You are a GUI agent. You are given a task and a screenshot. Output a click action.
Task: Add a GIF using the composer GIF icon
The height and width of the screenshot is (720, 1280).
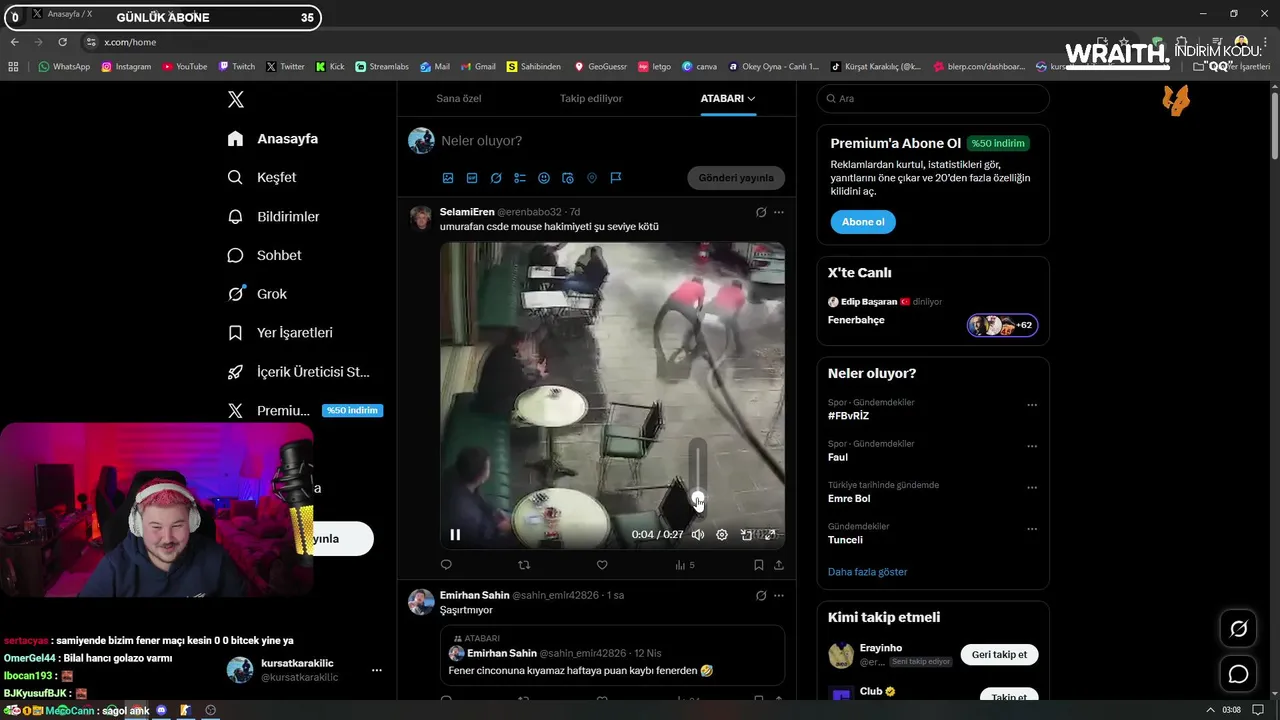(x=472, y=178)
